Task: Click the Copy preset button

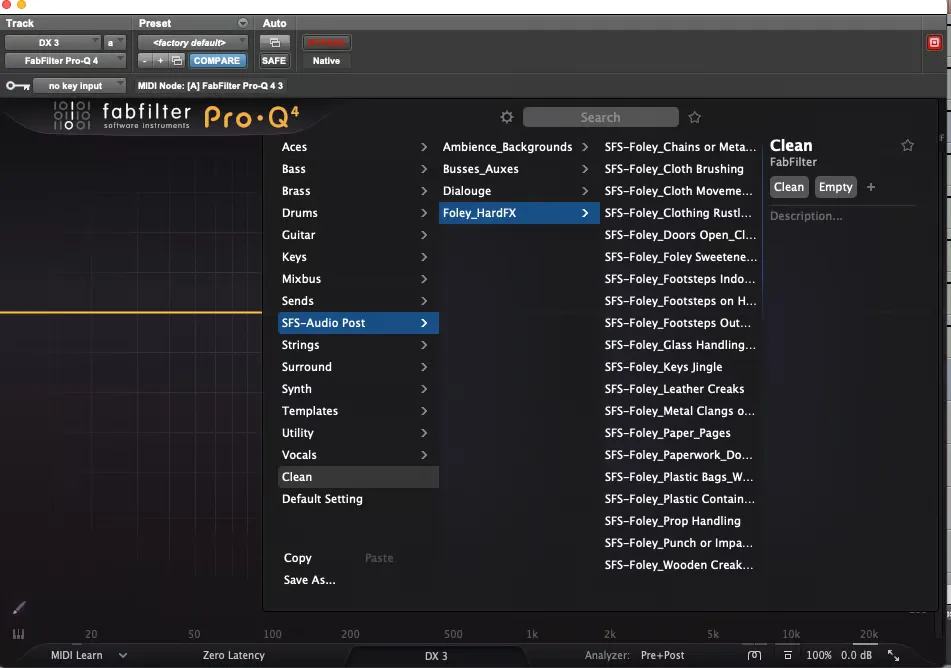Action: point(297,558)
